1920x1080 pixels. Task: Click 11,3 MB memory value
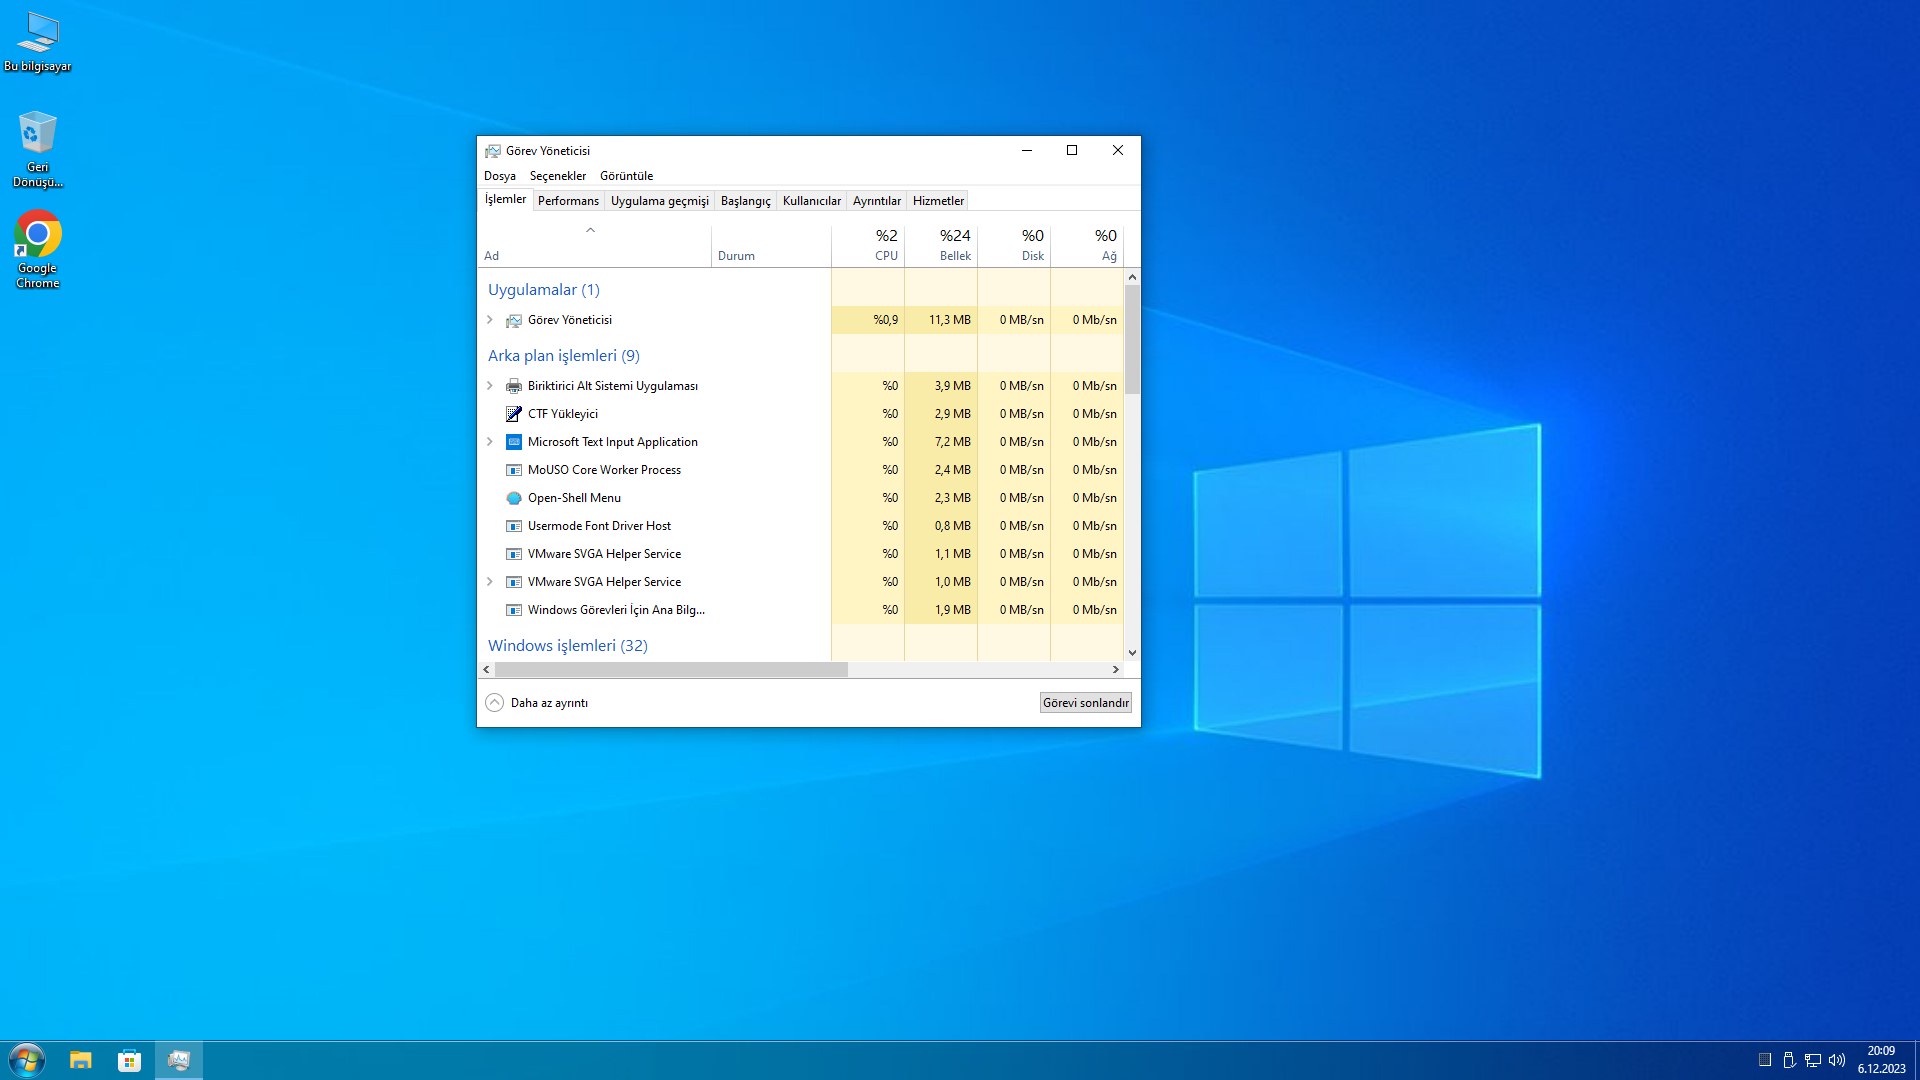(950, 320)
